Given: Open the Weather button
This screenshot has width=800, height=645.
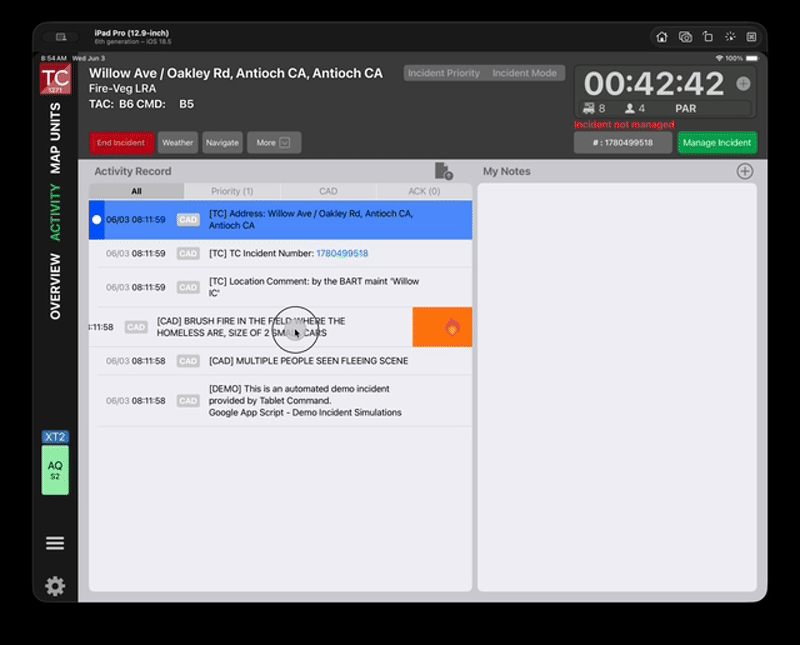Looking at the screenshot, I should (x=178, y=143).
